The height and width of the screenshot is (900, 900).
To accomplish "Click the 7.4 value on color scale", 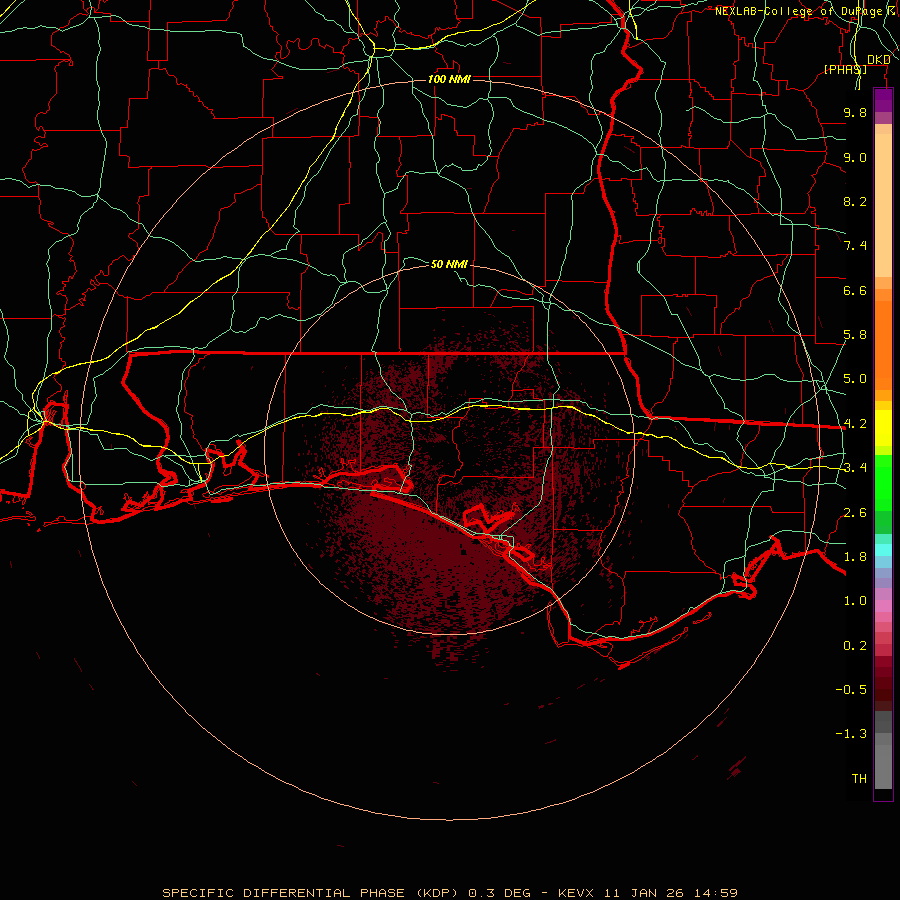I will coord(855,246).
